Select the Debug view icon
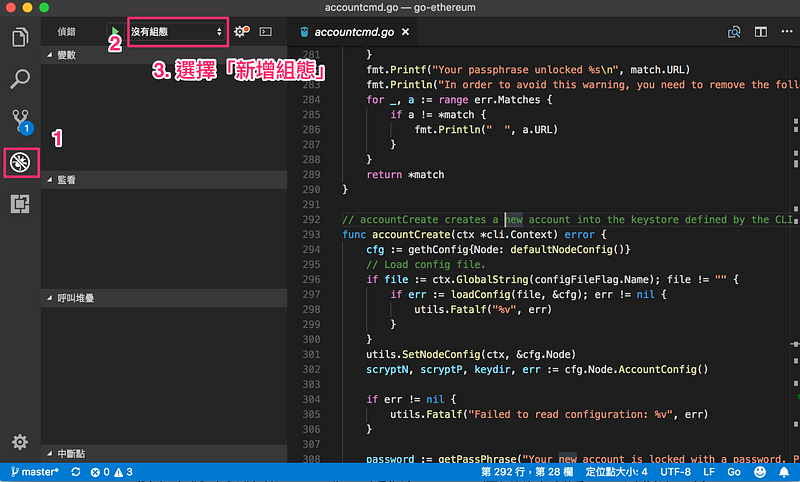This screenshot has width=800, height=482. pyautogui.click(x=20, y=162)
